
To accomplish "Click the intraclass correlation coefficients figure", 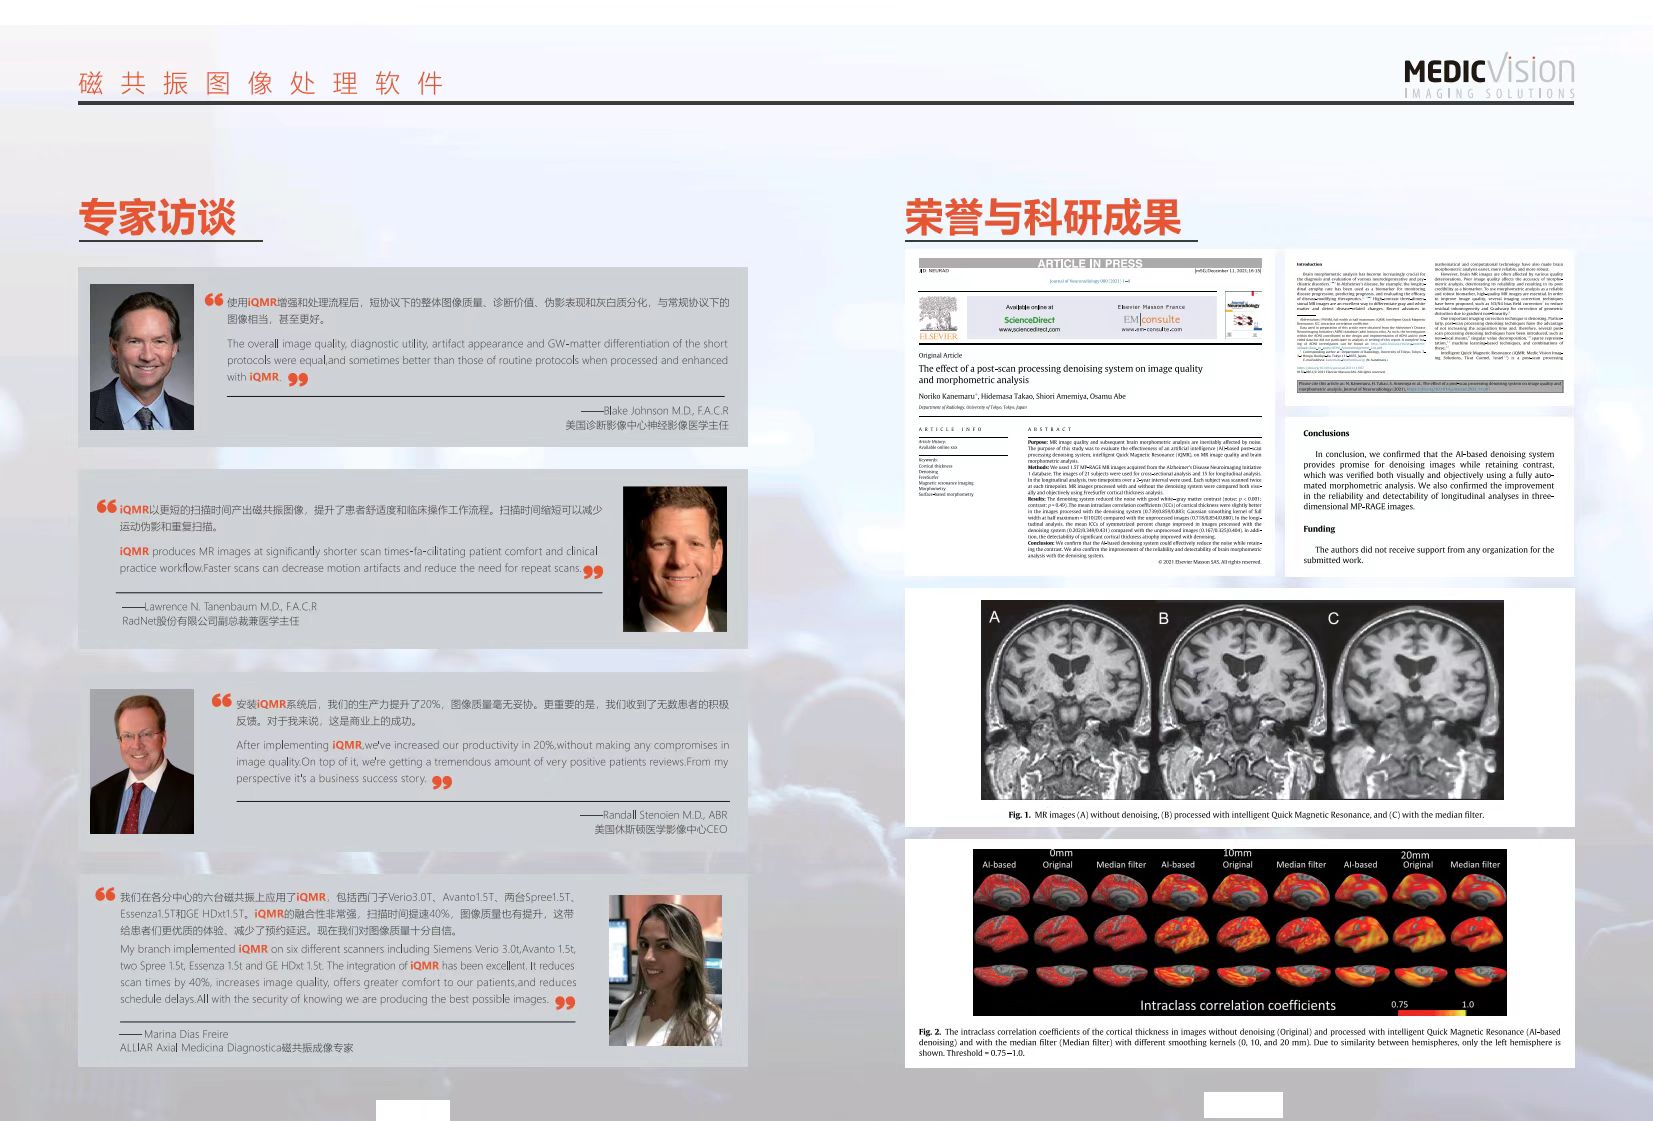I will click(1239, 933).
